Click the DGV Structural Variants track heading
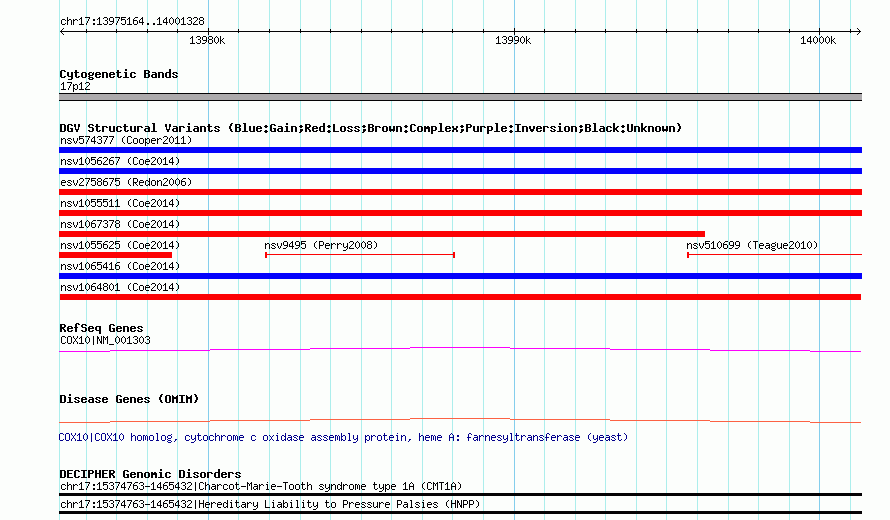Screen dimensions: 890x520 [x=371, y=128]
